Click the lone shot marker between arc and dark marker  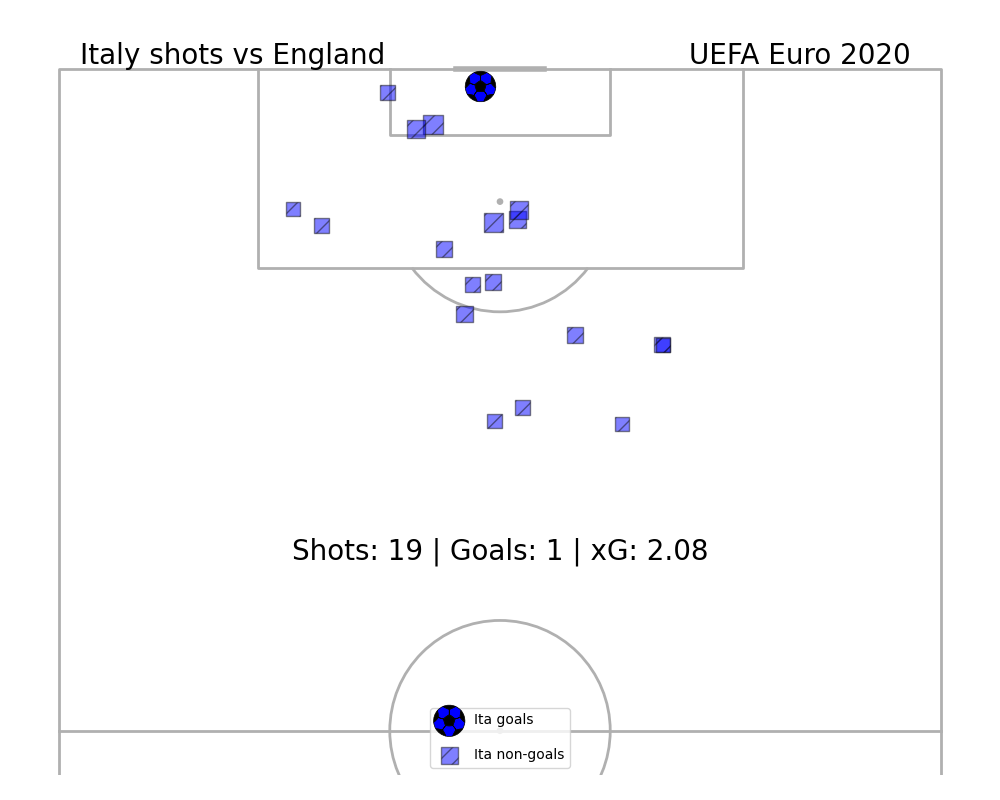[x=575, y=336]
